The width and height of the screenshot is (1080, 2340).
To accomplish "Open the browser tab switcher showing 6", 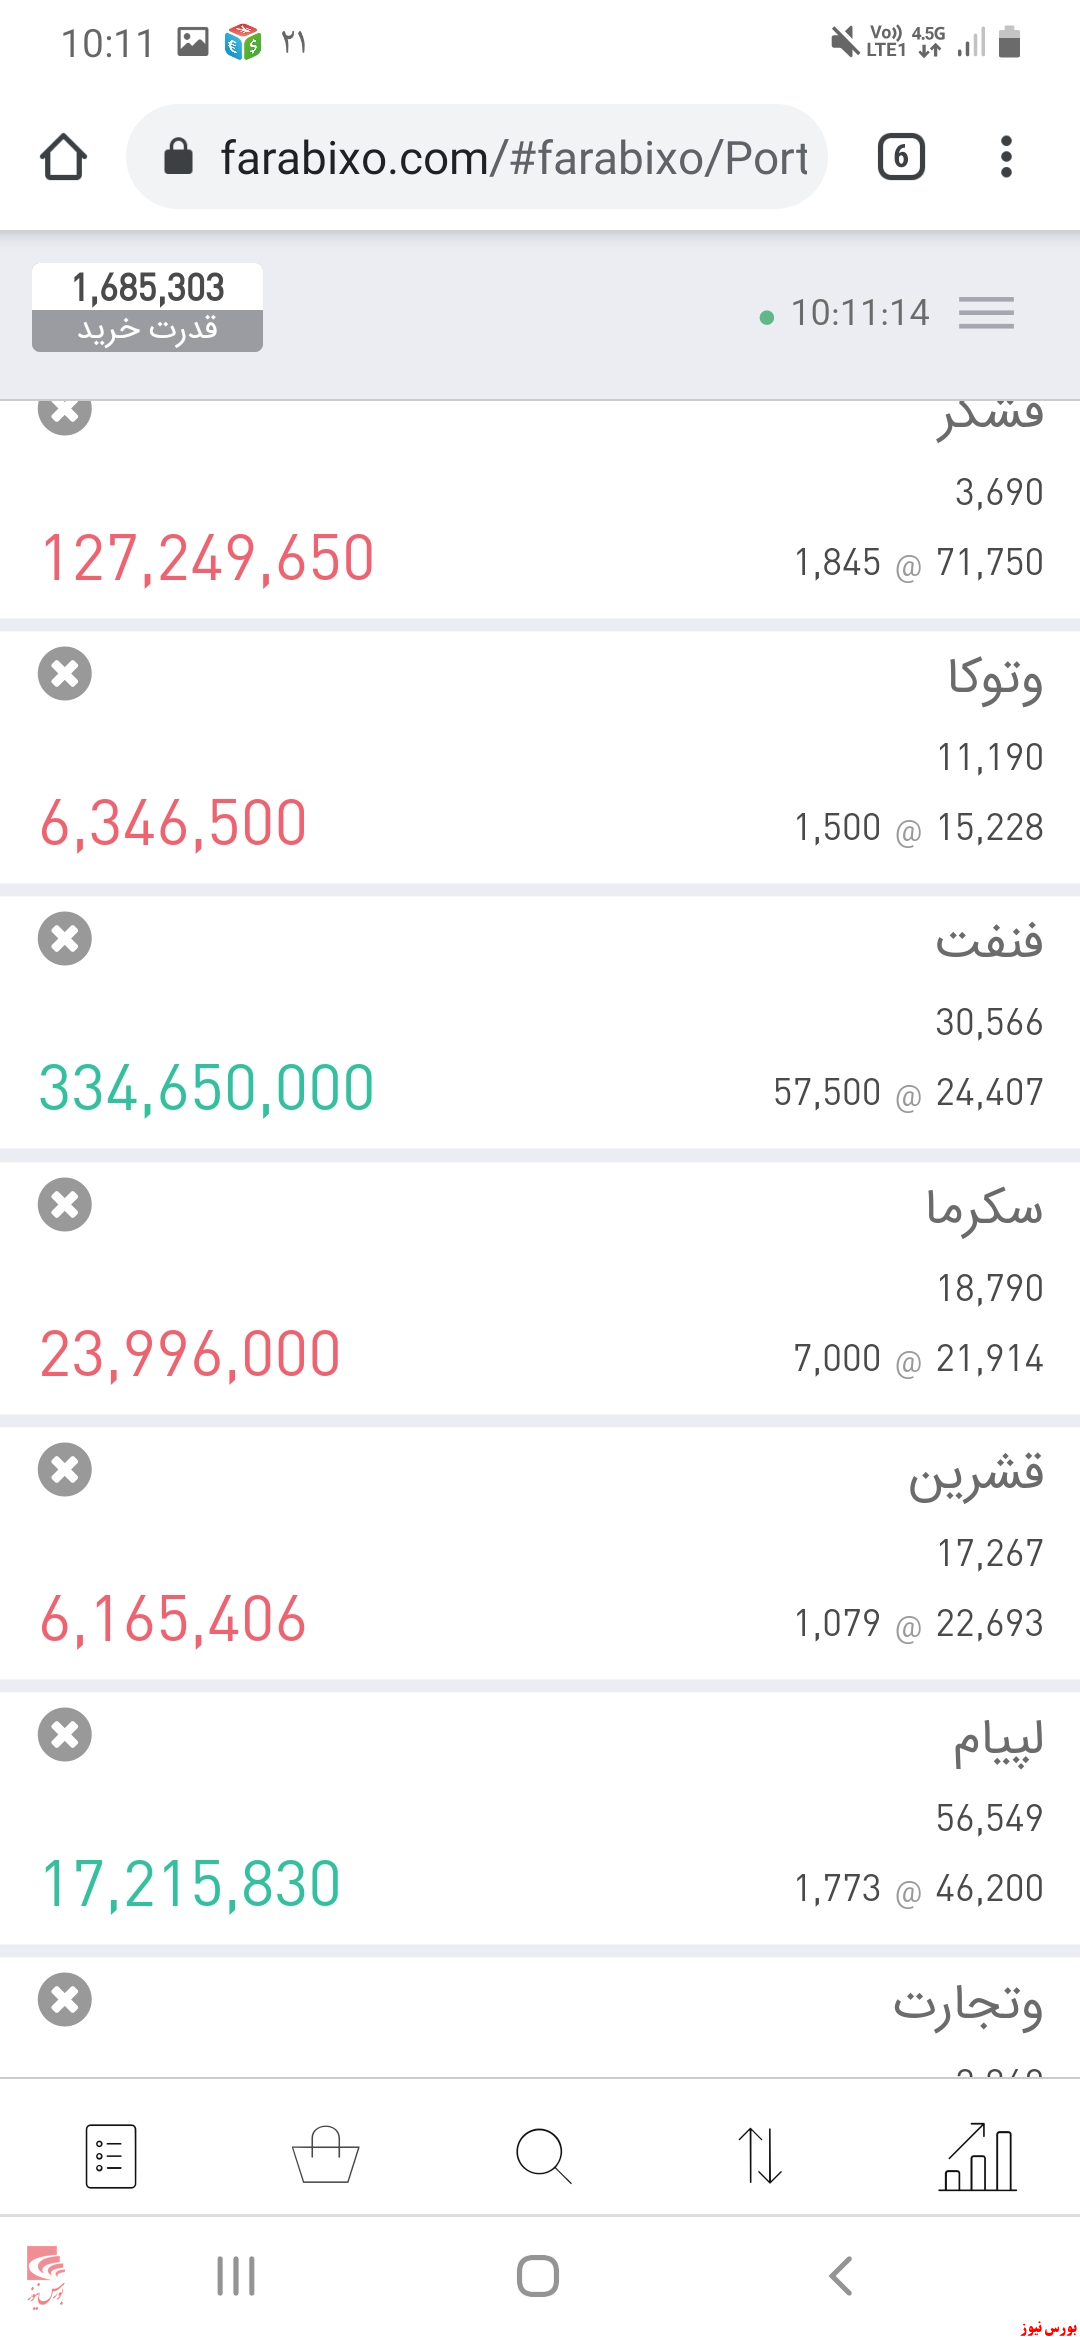I will [x=901, y=157].
